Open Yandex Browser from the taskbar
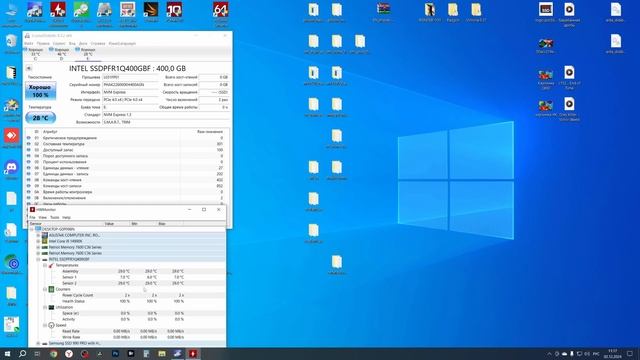This screenshot has height=360, width=640. [69, 354]
